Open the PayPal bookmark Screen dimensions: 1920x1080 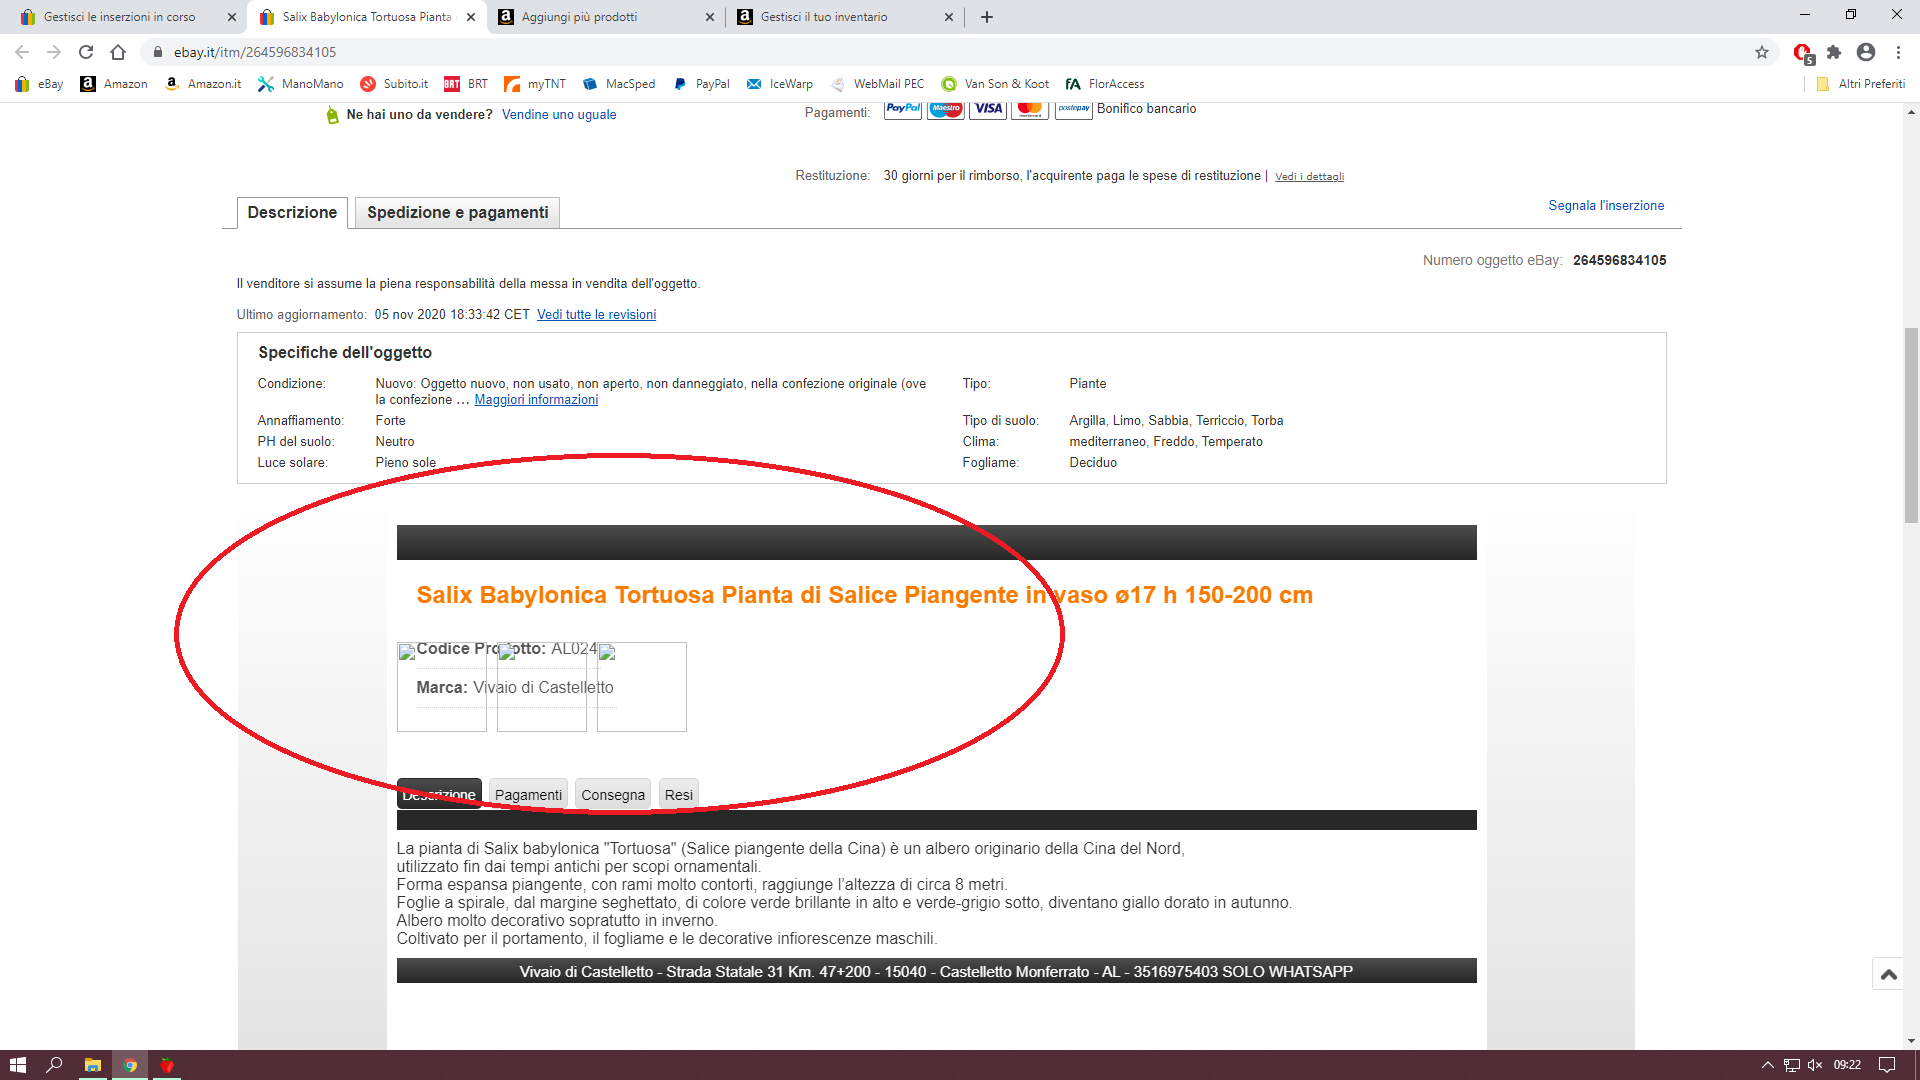pos(701,84)
